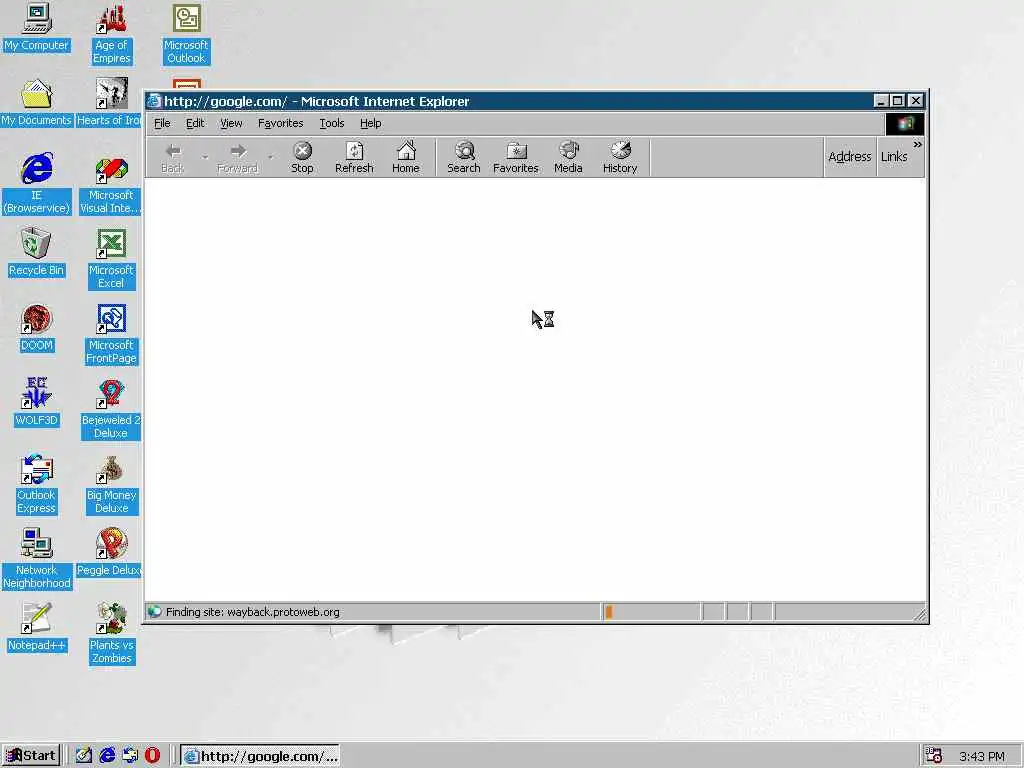Select the Notepad++ desktop shortcut
This screenshot has width=1024, height=768.
coord(37,628)
